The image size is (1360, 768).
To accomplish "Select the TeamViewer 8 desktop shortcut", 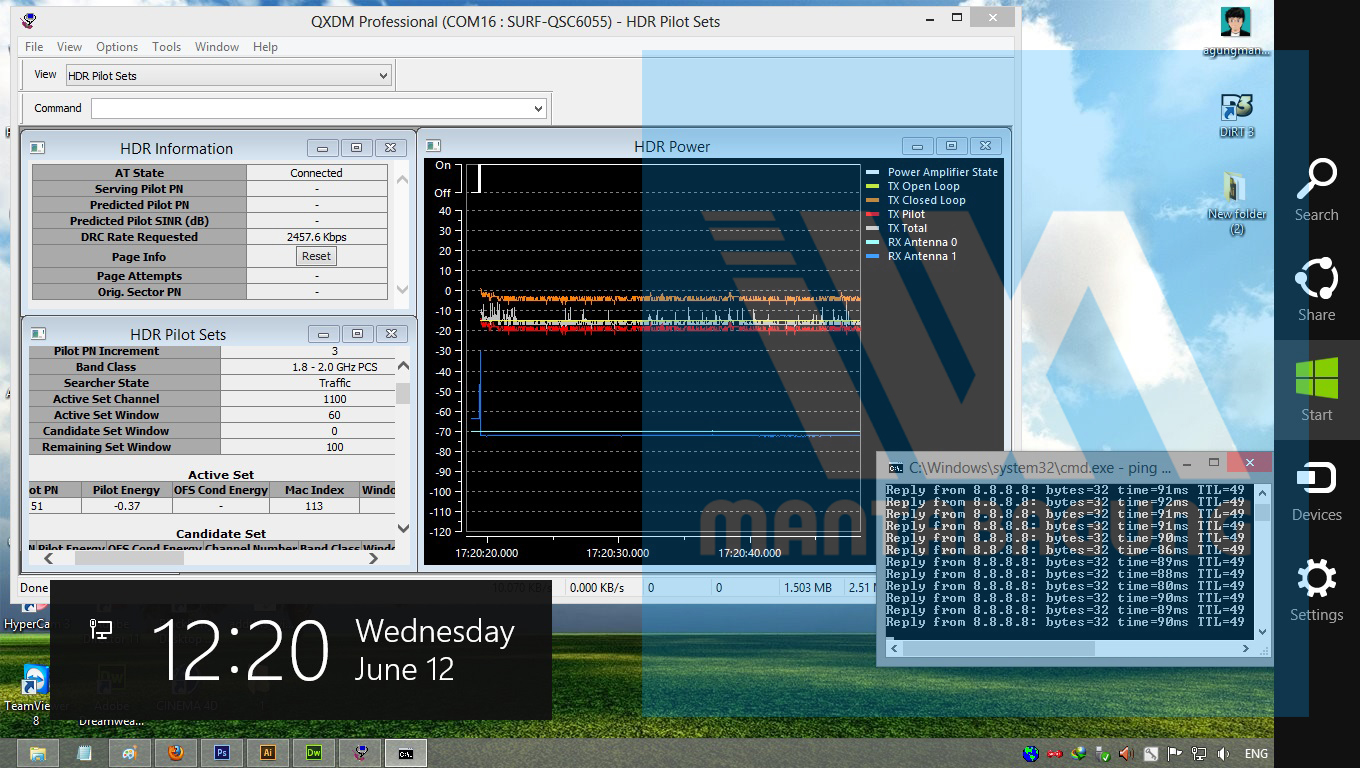I will [x=34, y=695].
